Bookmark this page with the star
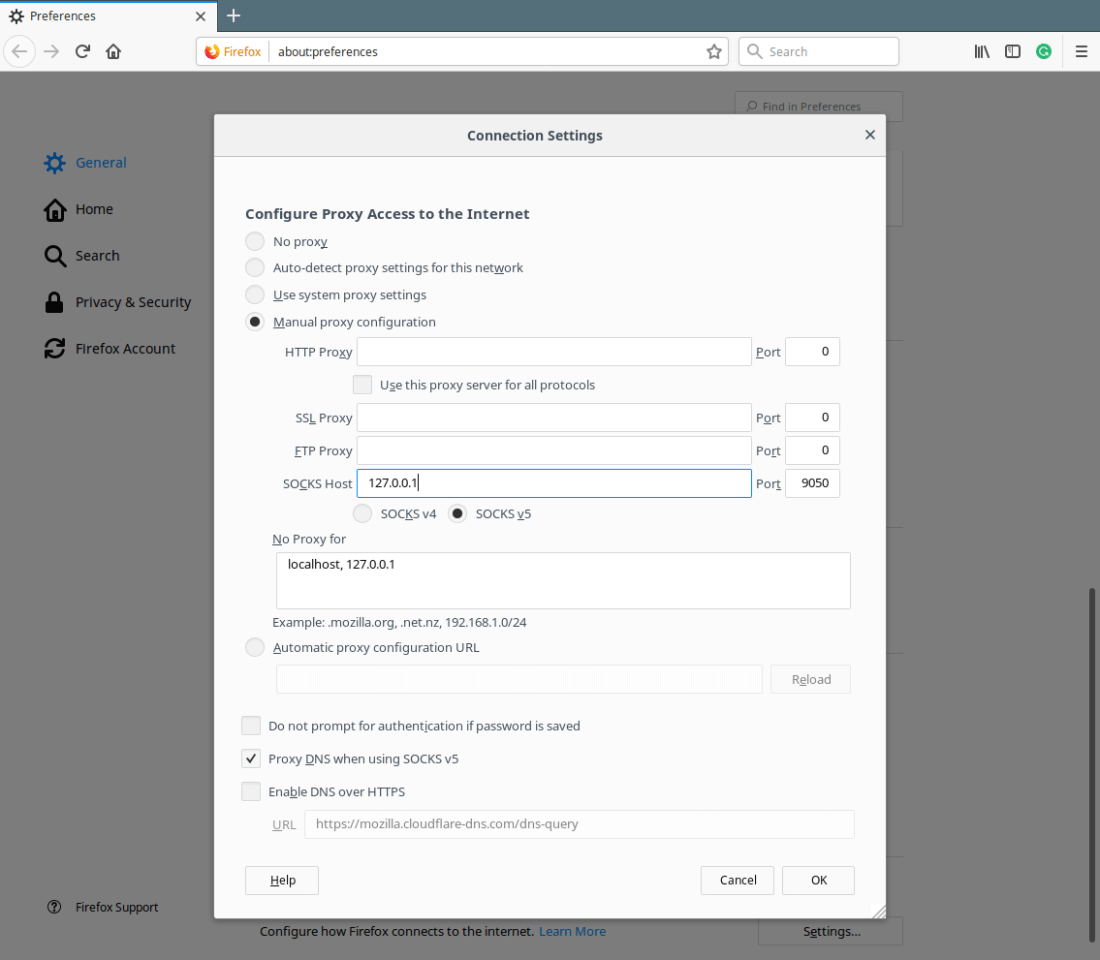This screenshot has width=1100, height=960. (713, 51)
